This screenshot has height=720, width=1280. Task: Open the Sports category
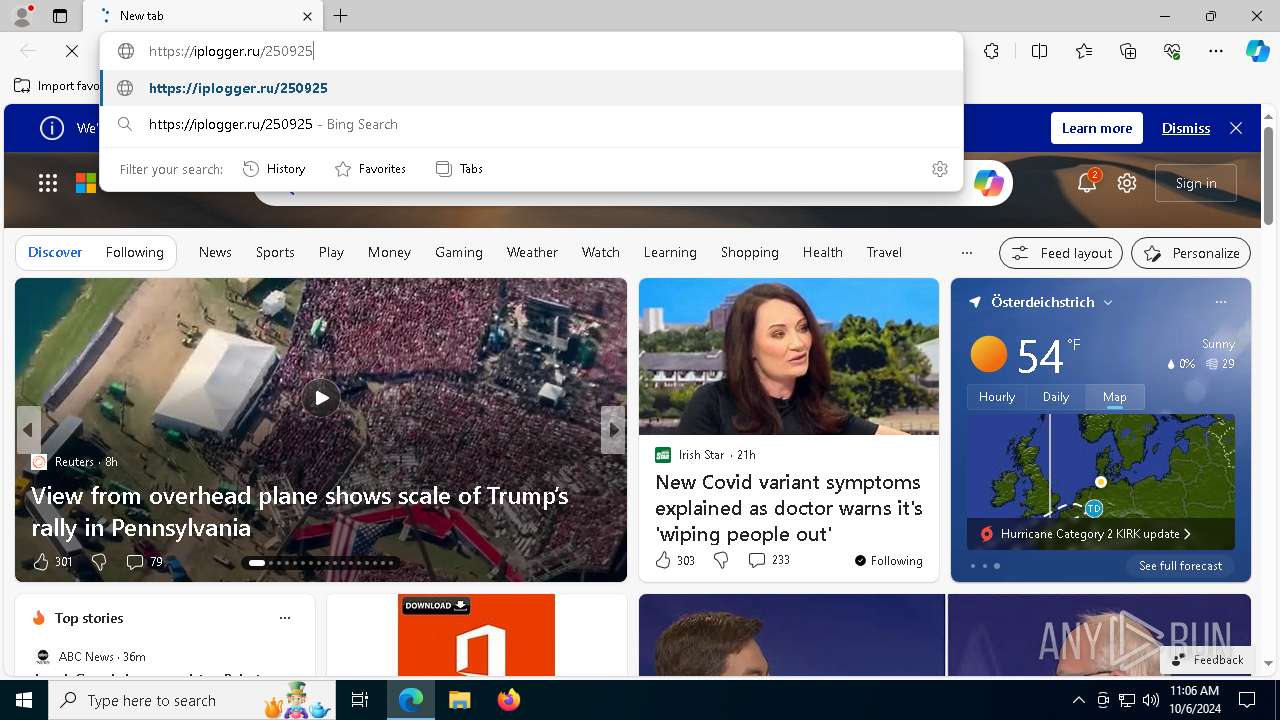[275, 252]
